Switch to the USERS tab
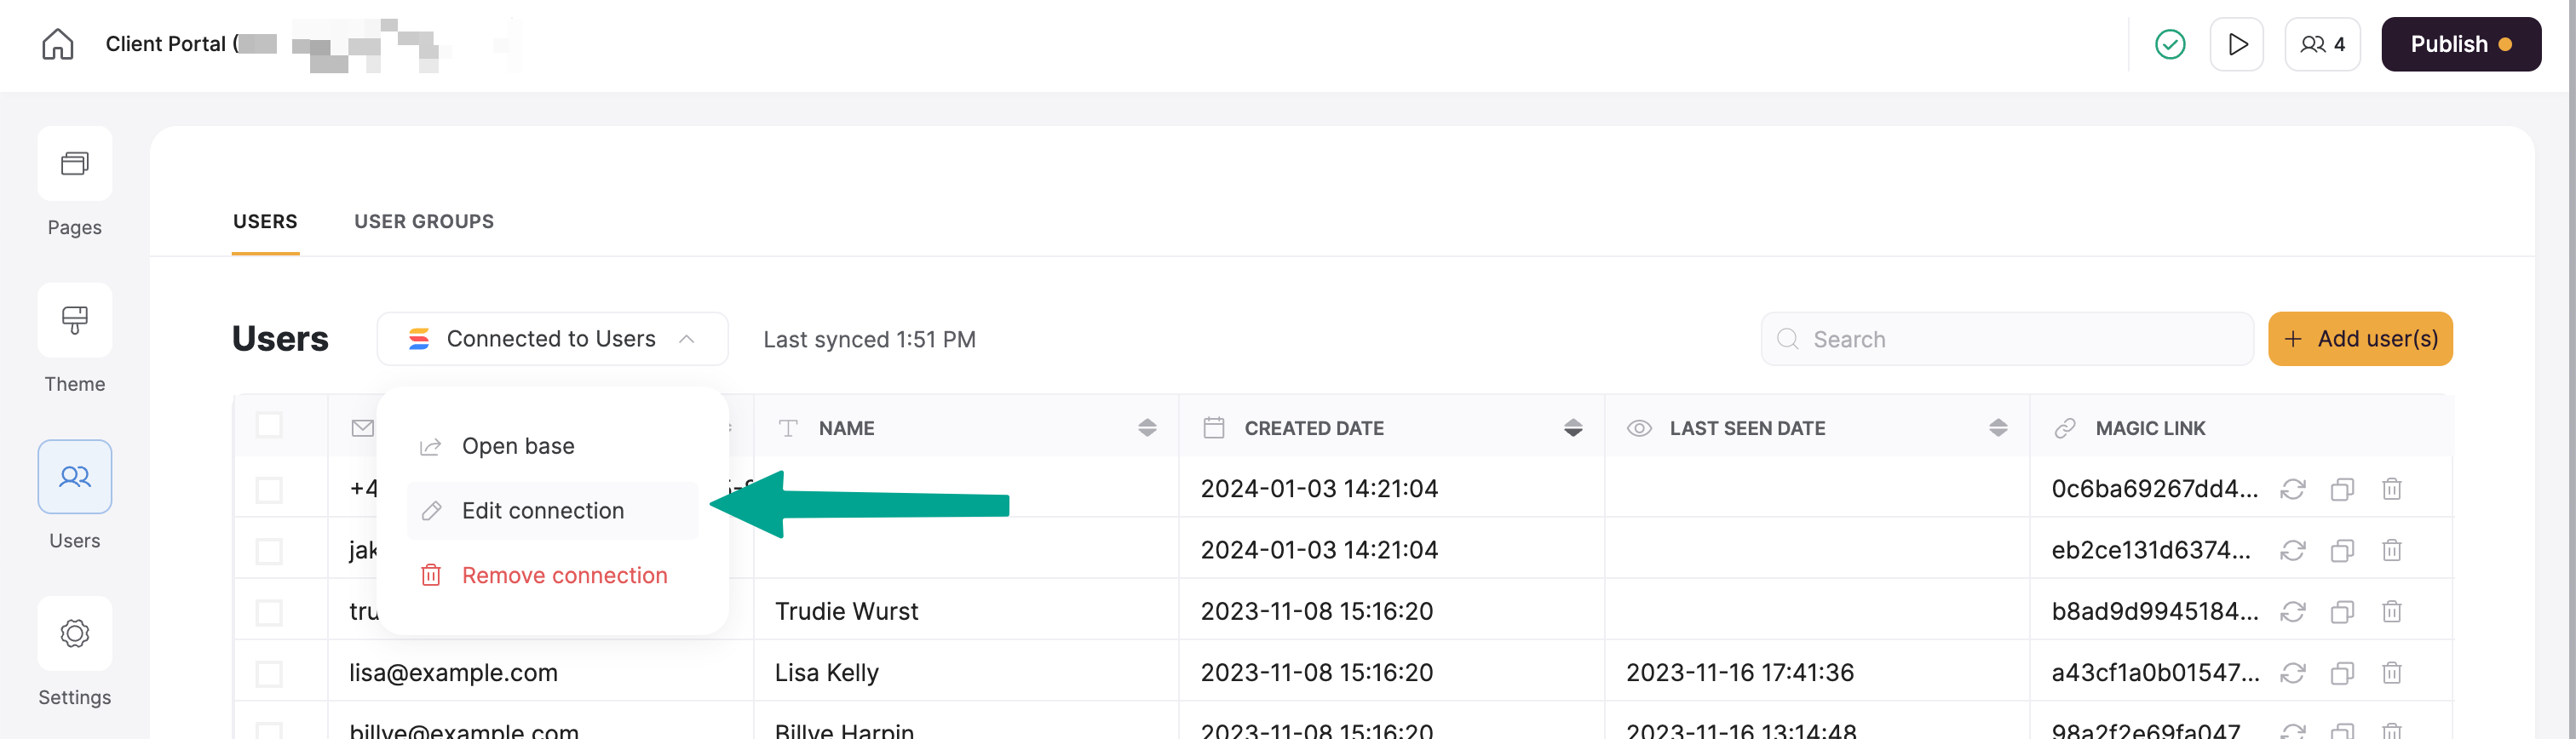The width and height of the screenshot is (2576, 739). (265, 222)
